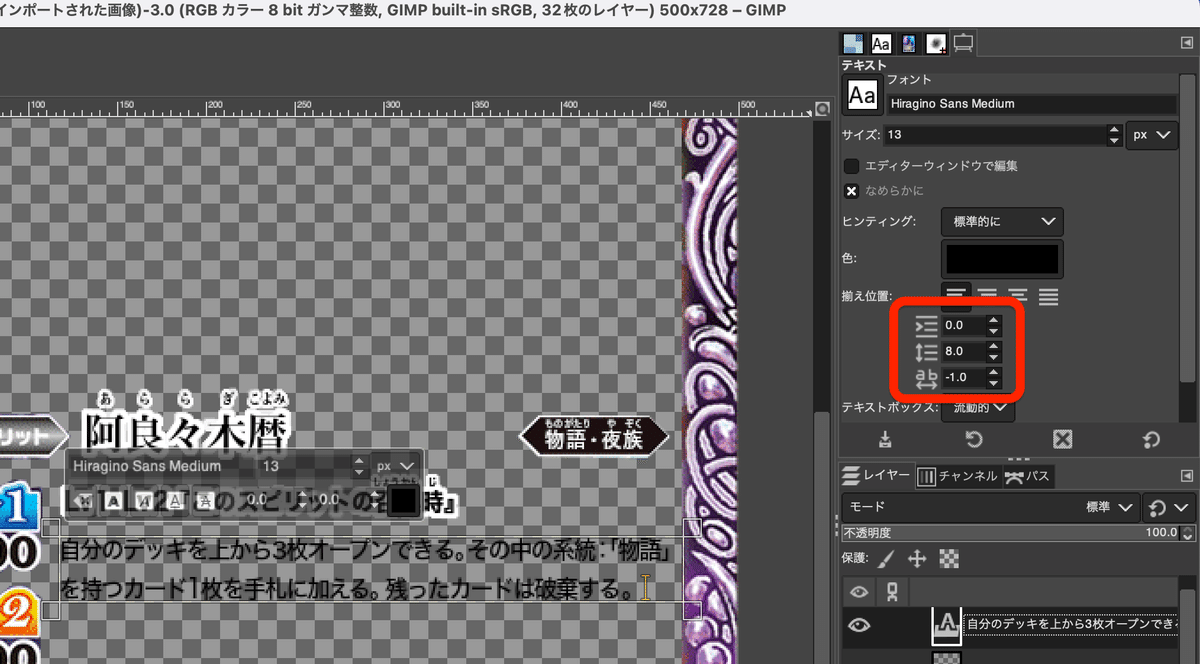This screenshot has width=1200, height=664.
Task: Open the Brushes dock tab
Action: [x=937, y=44]
